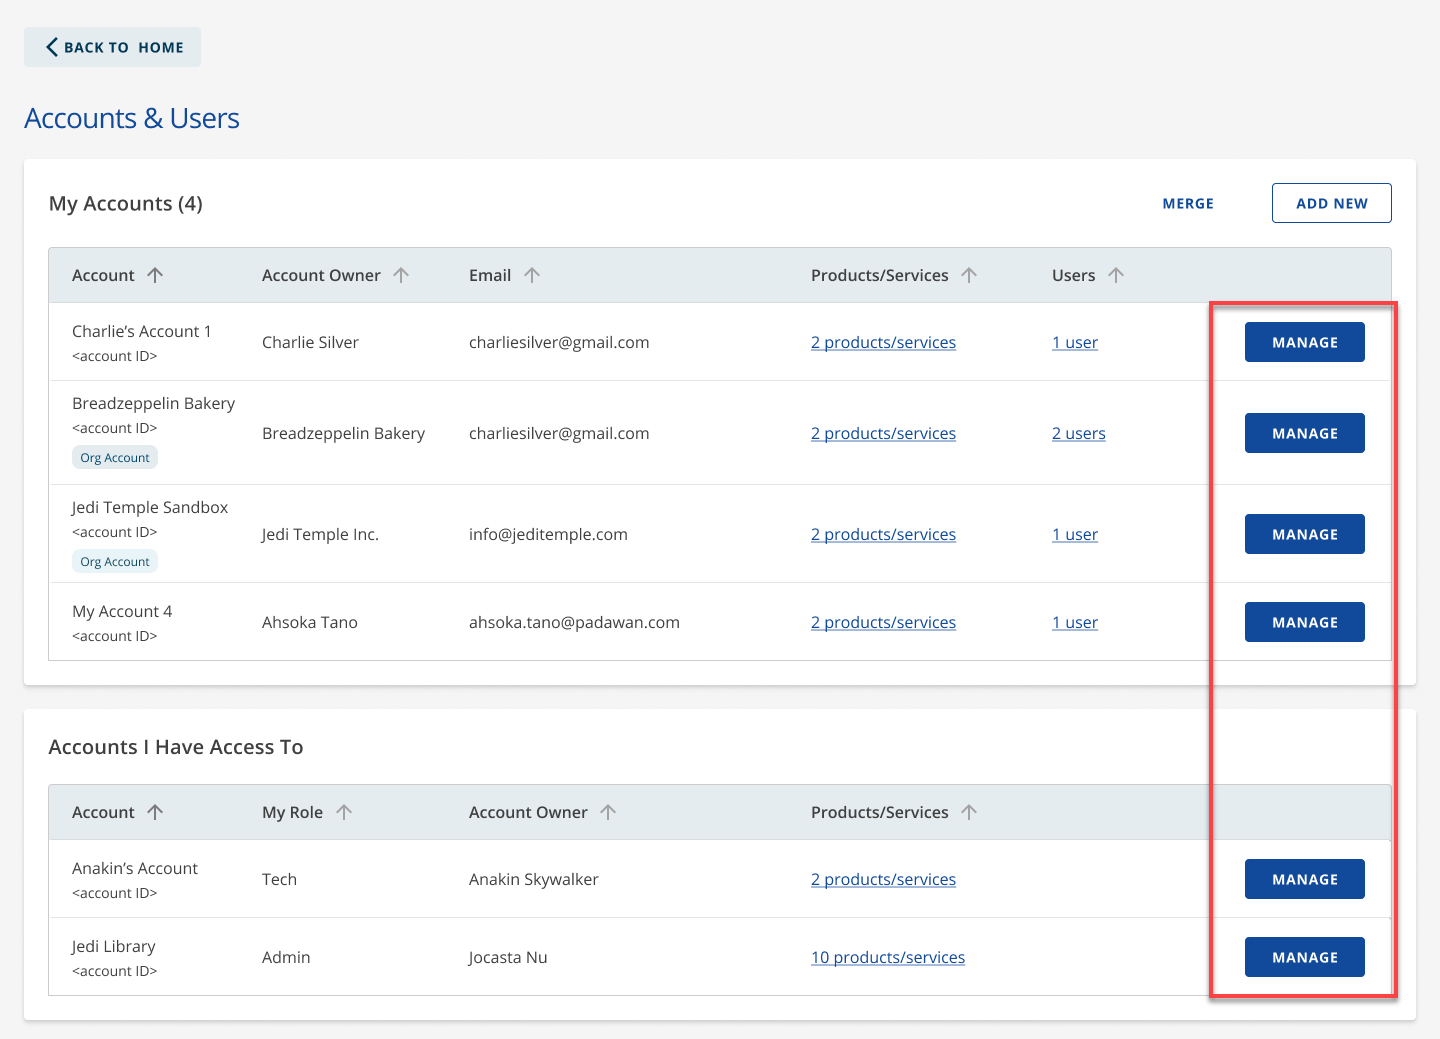Open 10 products/services link for Jedi Library
The image size is (1440, 1039).
888,957
